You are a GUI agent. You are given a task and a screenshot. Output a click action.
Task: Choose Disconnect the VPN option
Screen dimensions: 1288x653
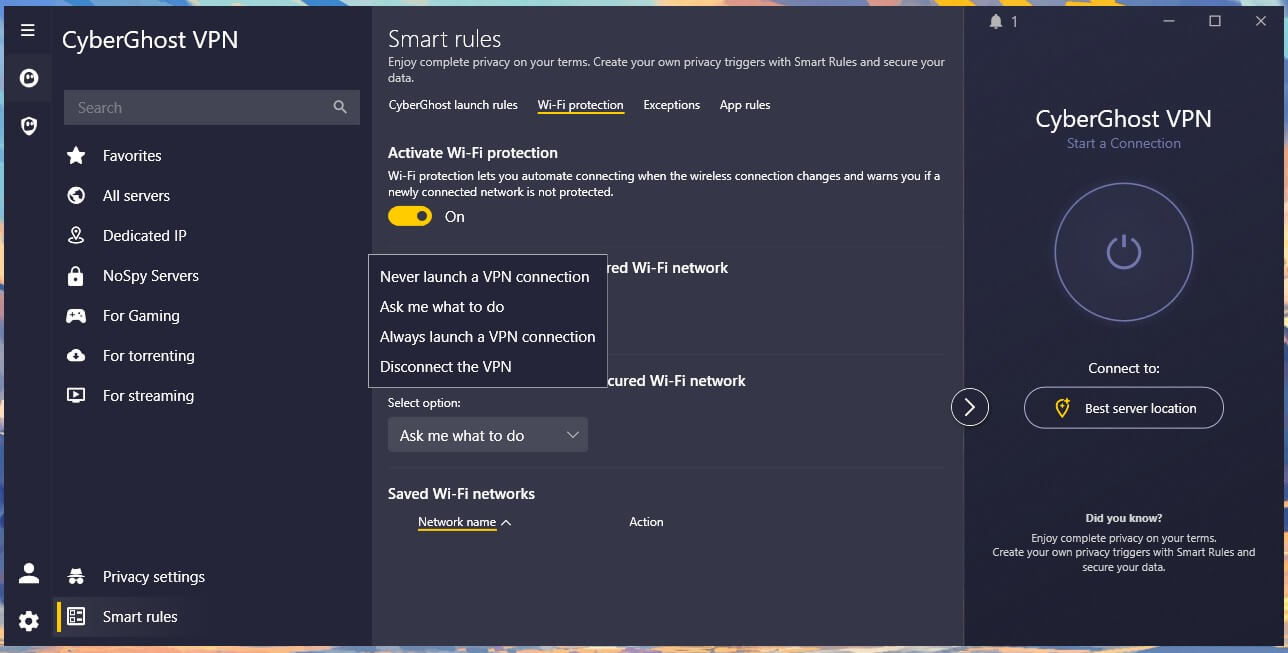446,366
